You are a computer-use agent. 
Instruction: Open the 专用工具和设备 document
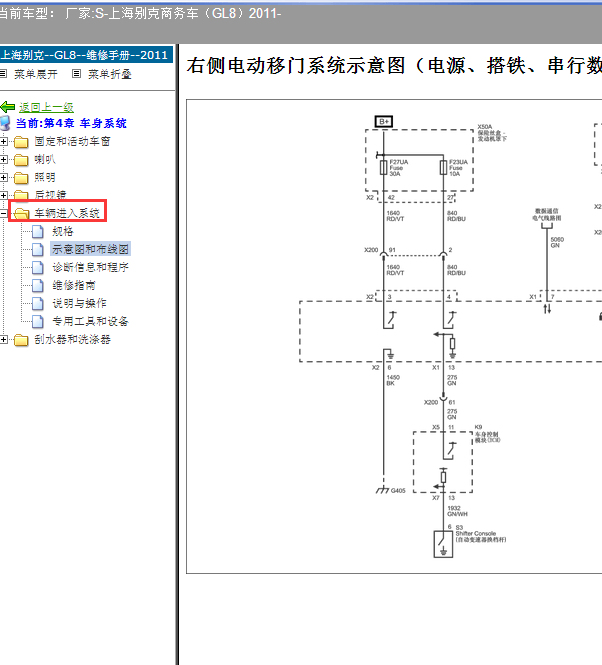[90, 321]
